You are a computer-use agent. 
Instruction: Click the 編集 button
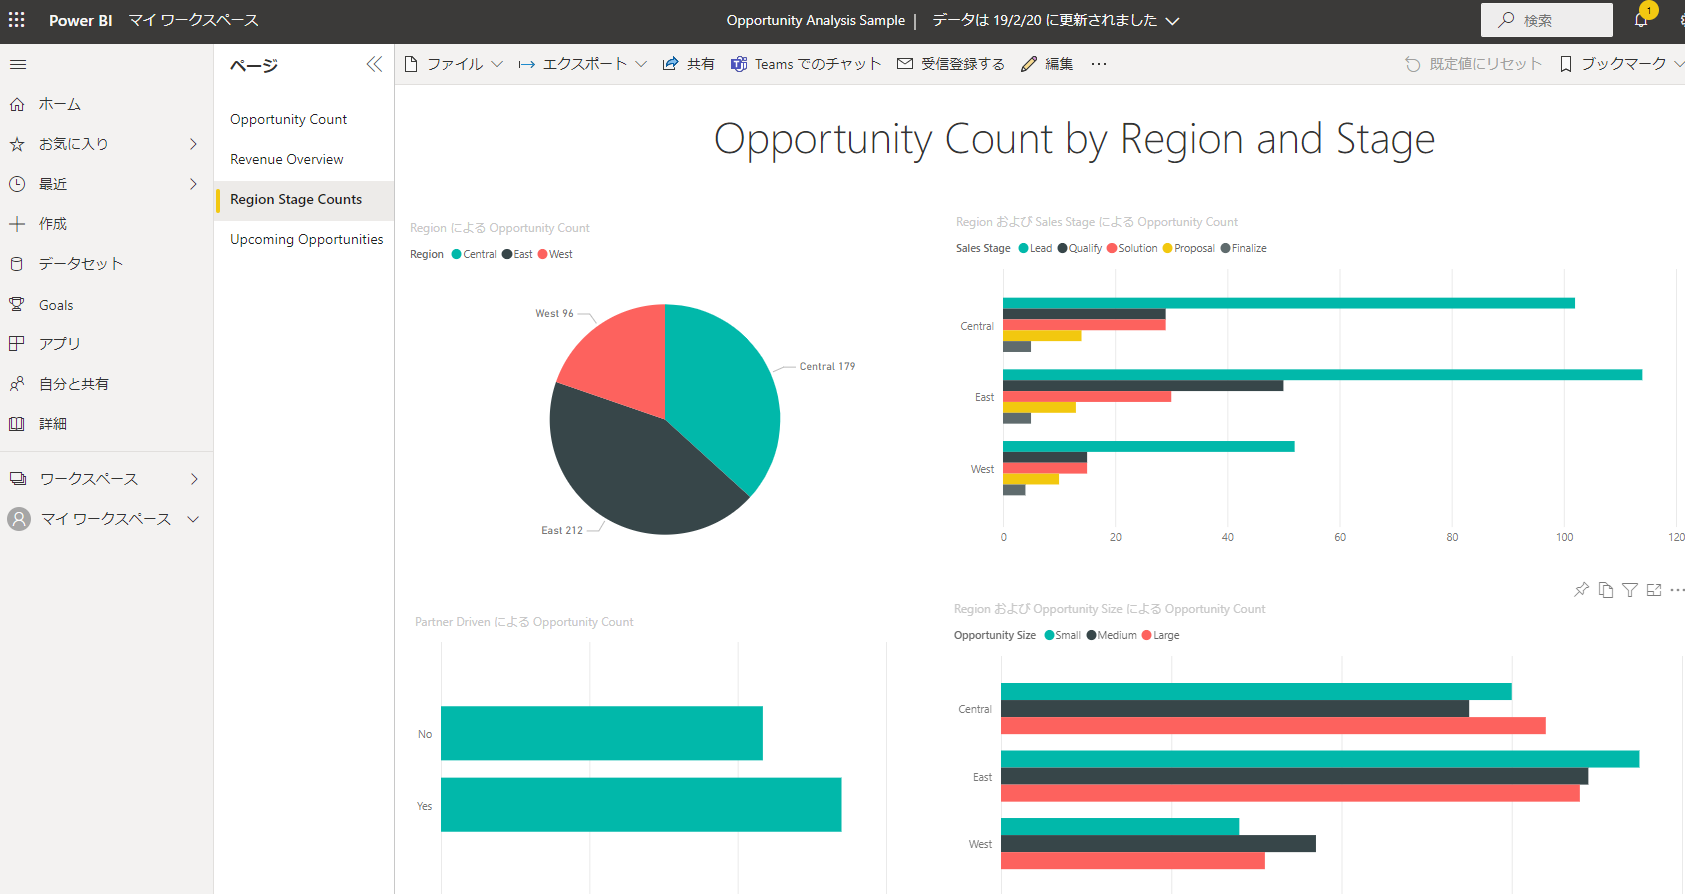[x=1047, y=64]
